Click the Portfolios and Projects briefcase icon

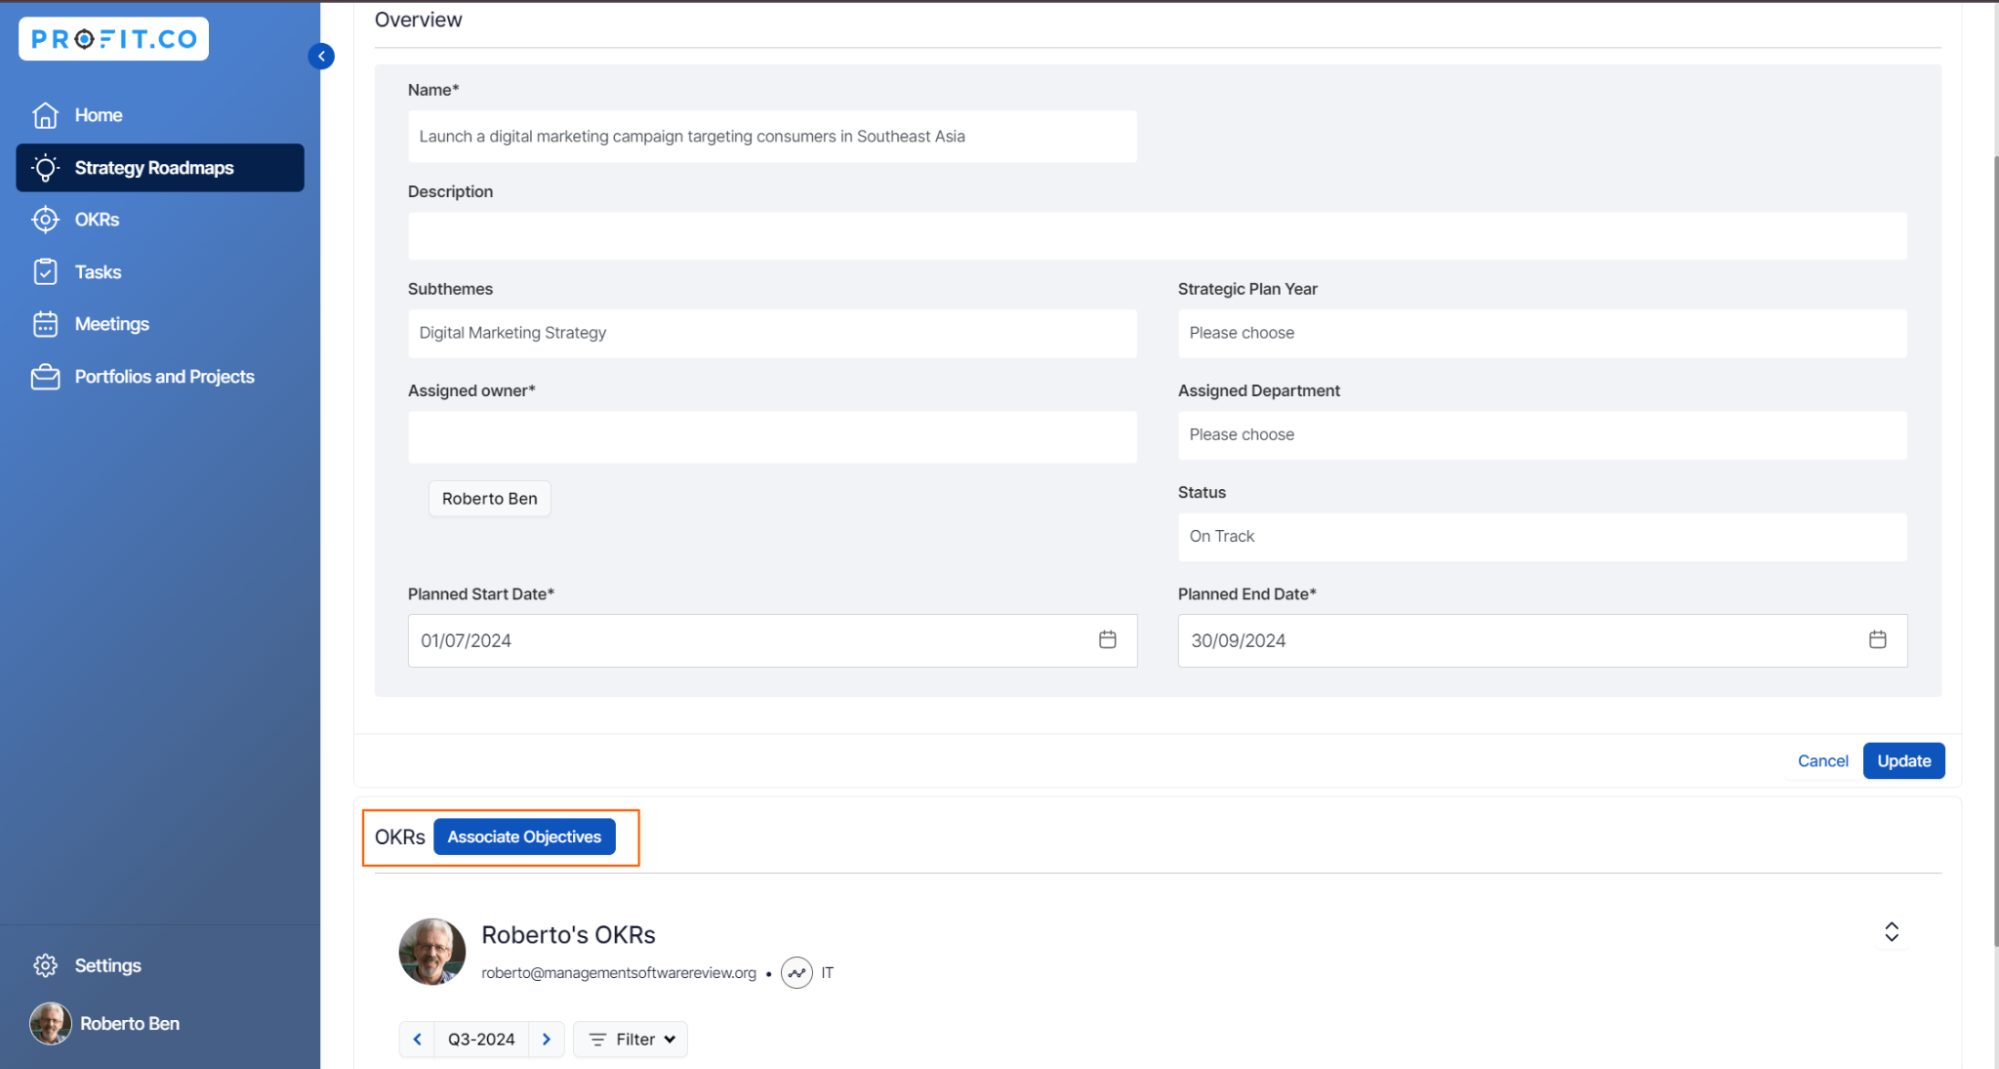click(46, 377)
